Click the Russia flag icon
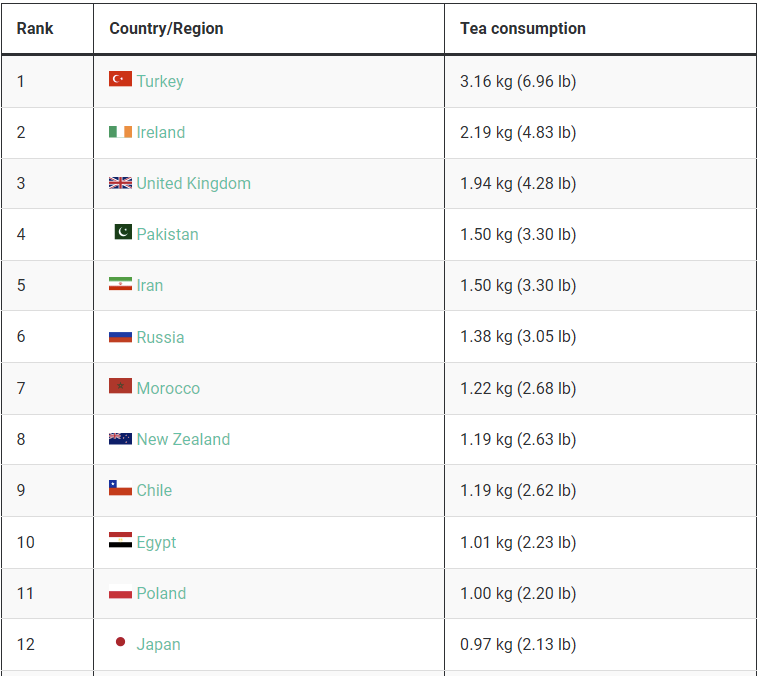Screen dimensions: 758x676 [x=120, y=336]
